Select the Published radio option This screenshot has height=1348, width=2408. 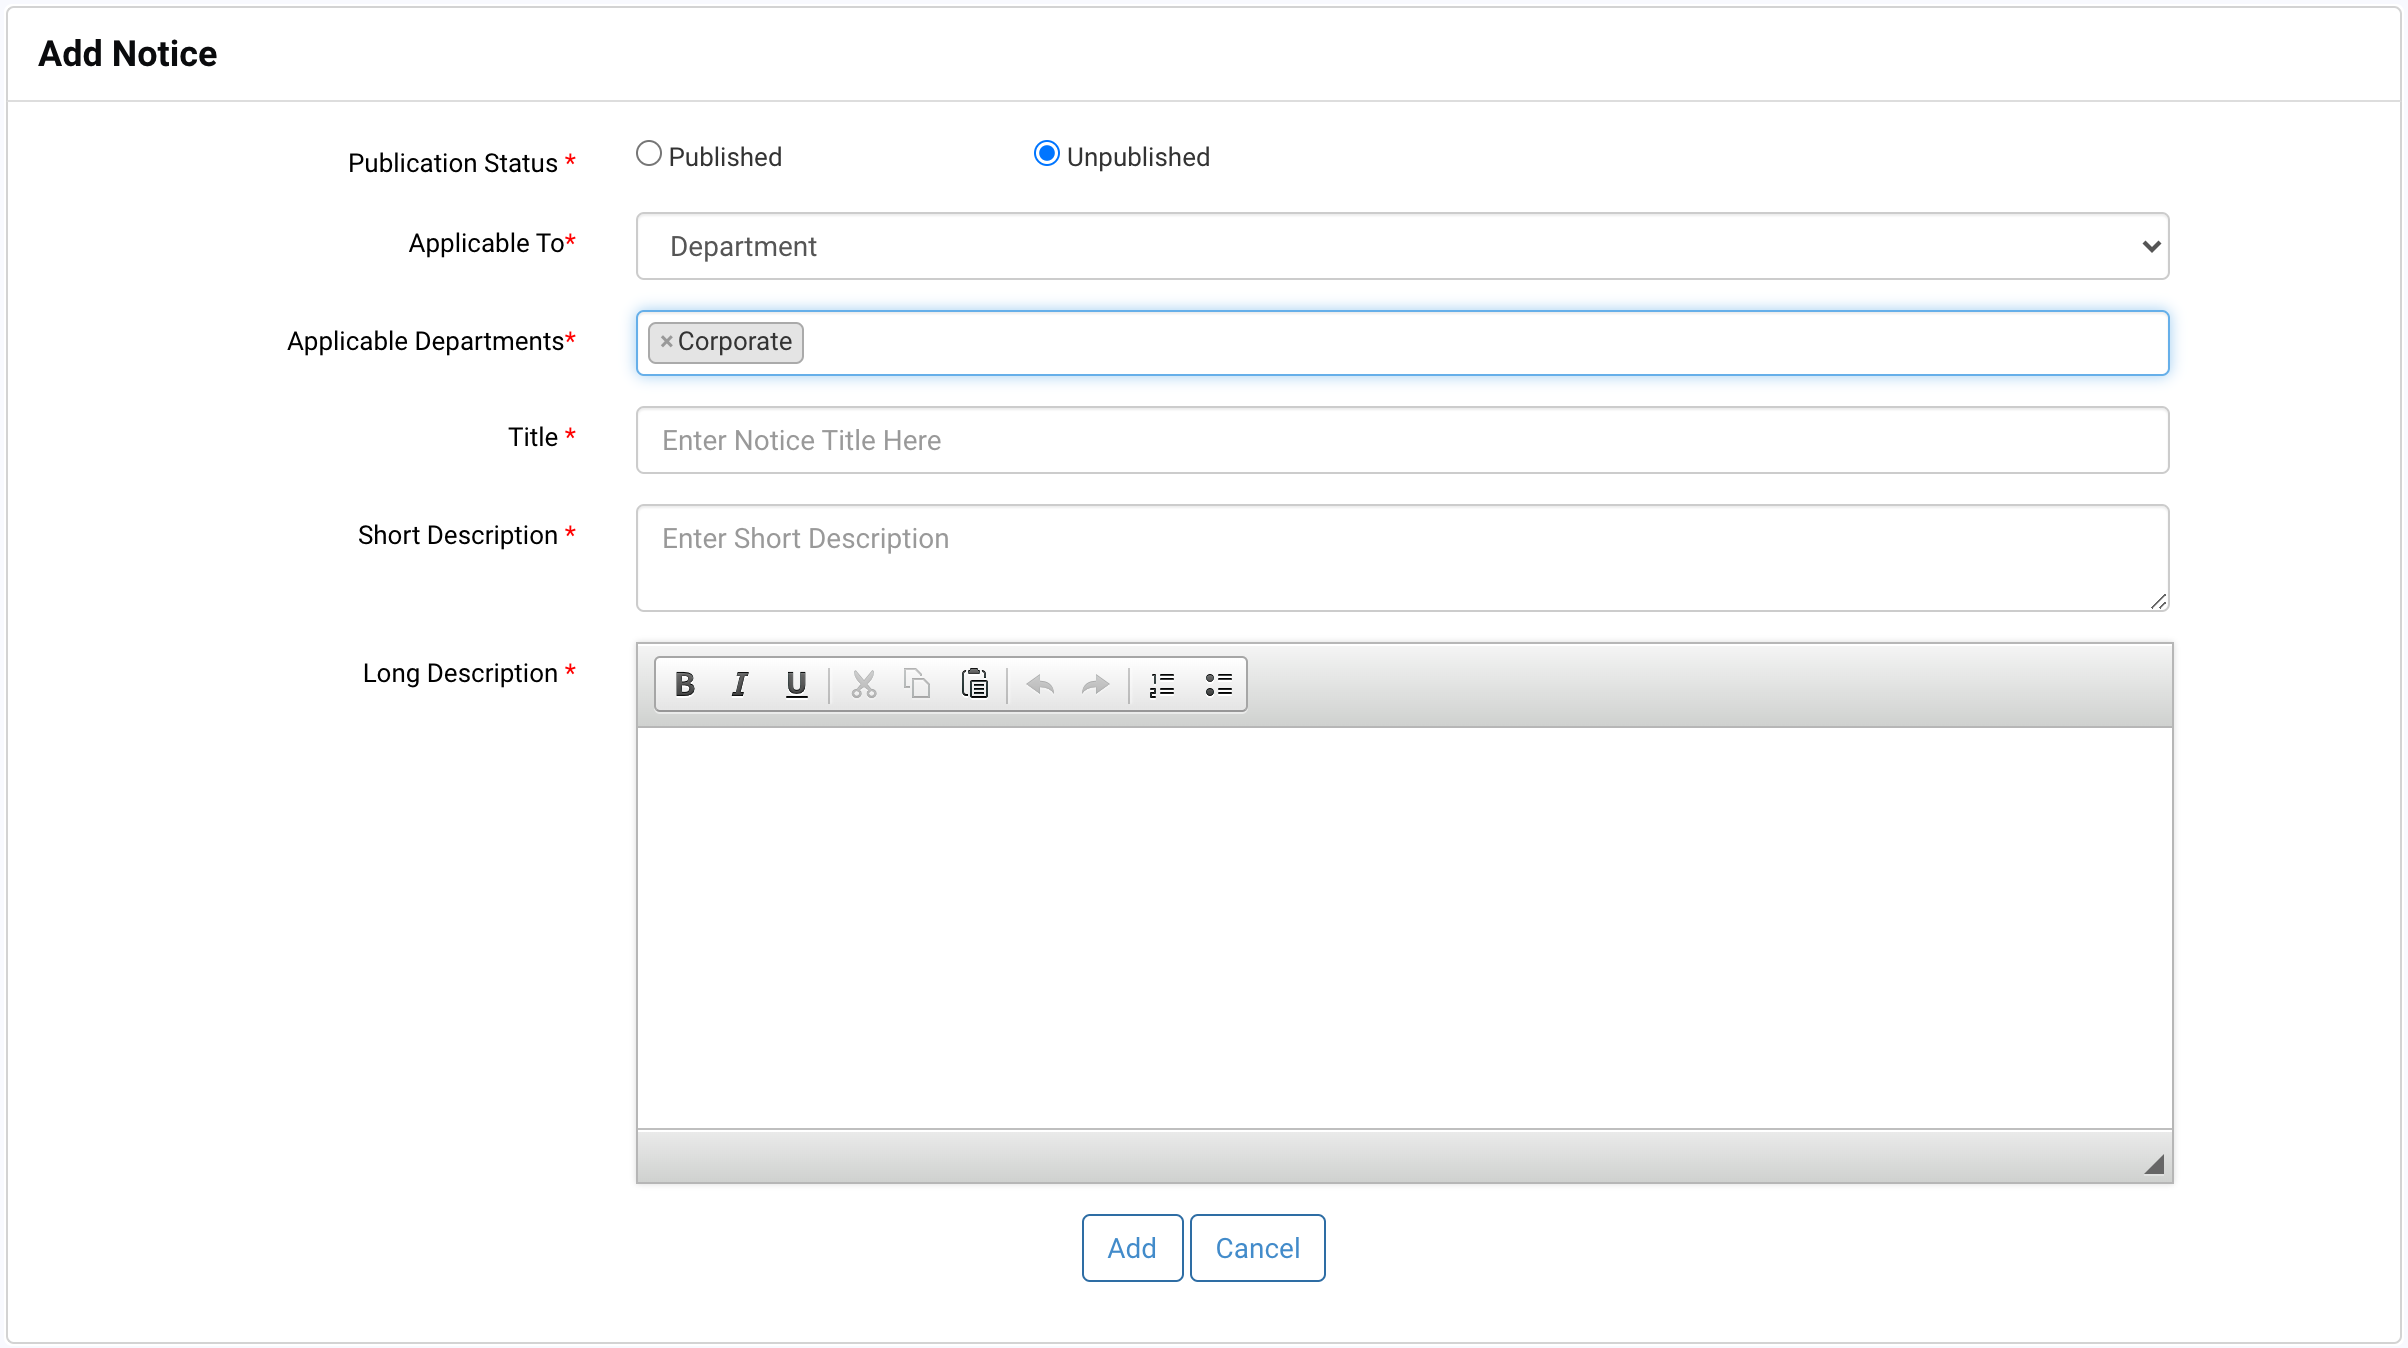tap(649, 154)
